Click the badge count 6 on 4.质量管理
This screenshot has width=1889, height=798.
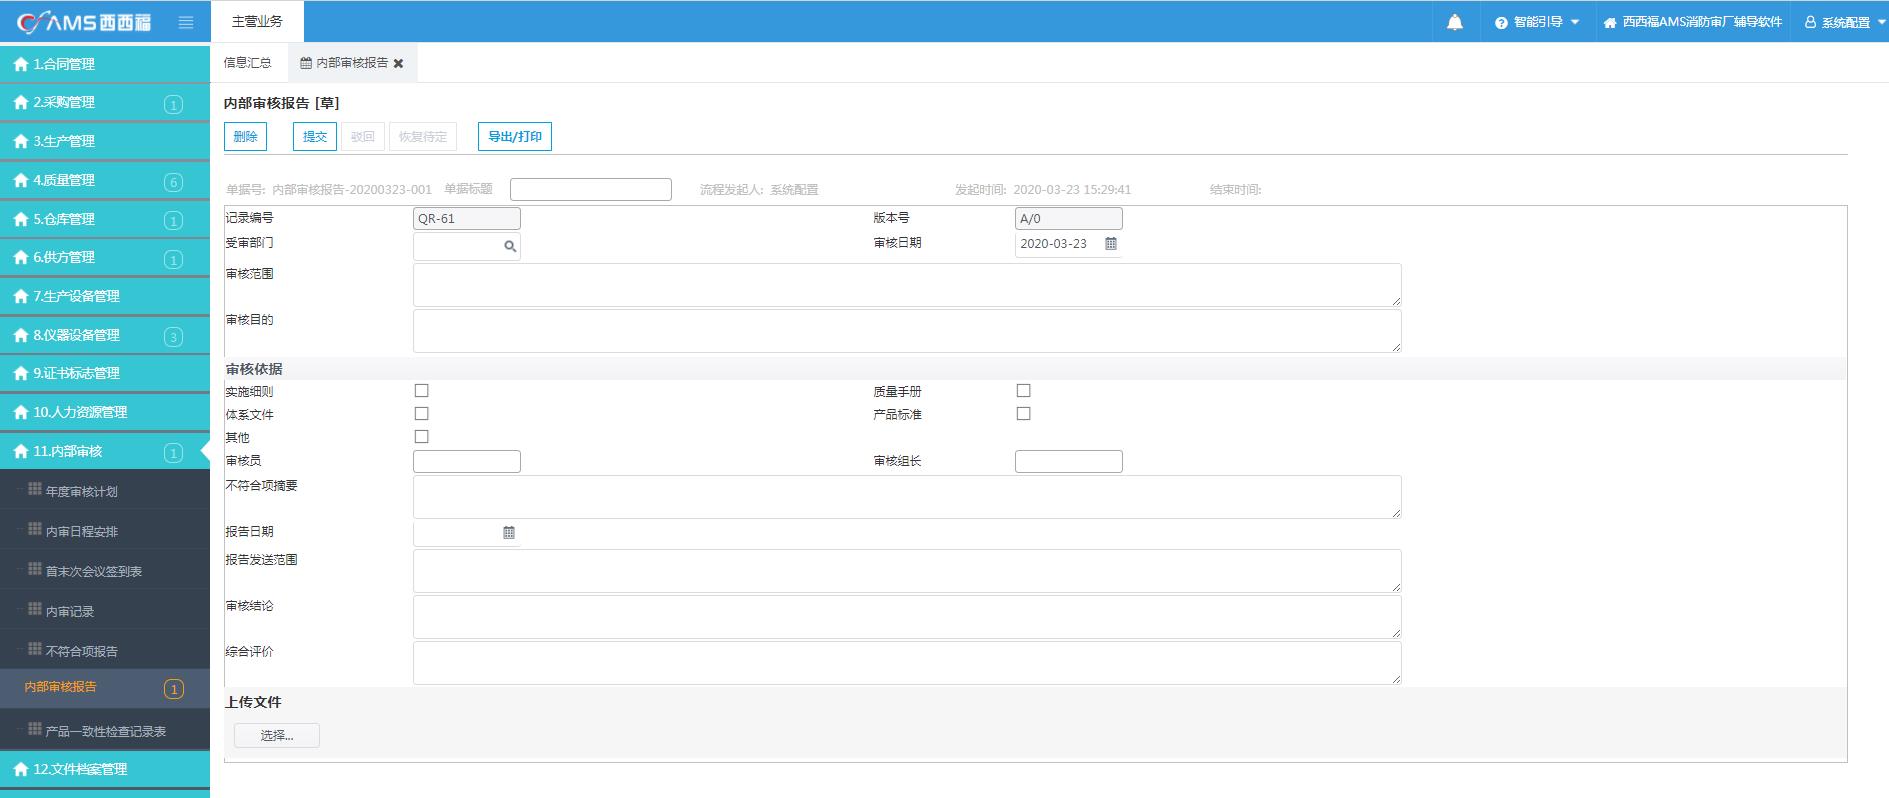pyautogui.click(x=173, y=182)
